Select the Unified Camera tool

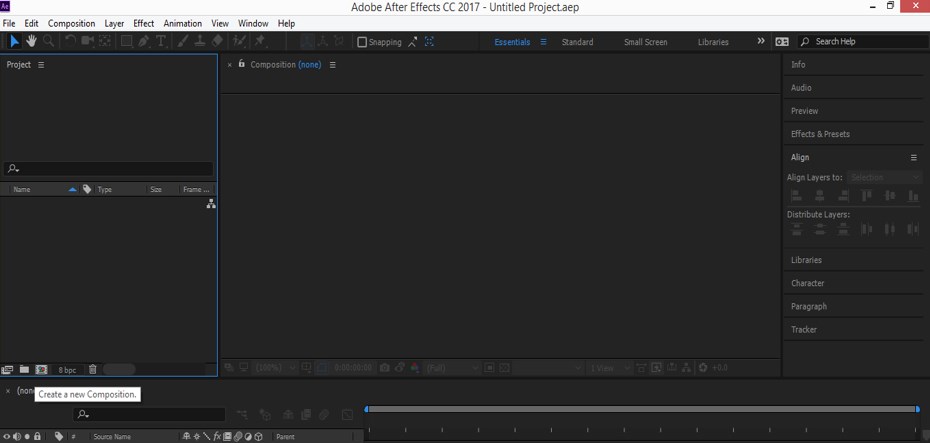(x=88, y=41)
